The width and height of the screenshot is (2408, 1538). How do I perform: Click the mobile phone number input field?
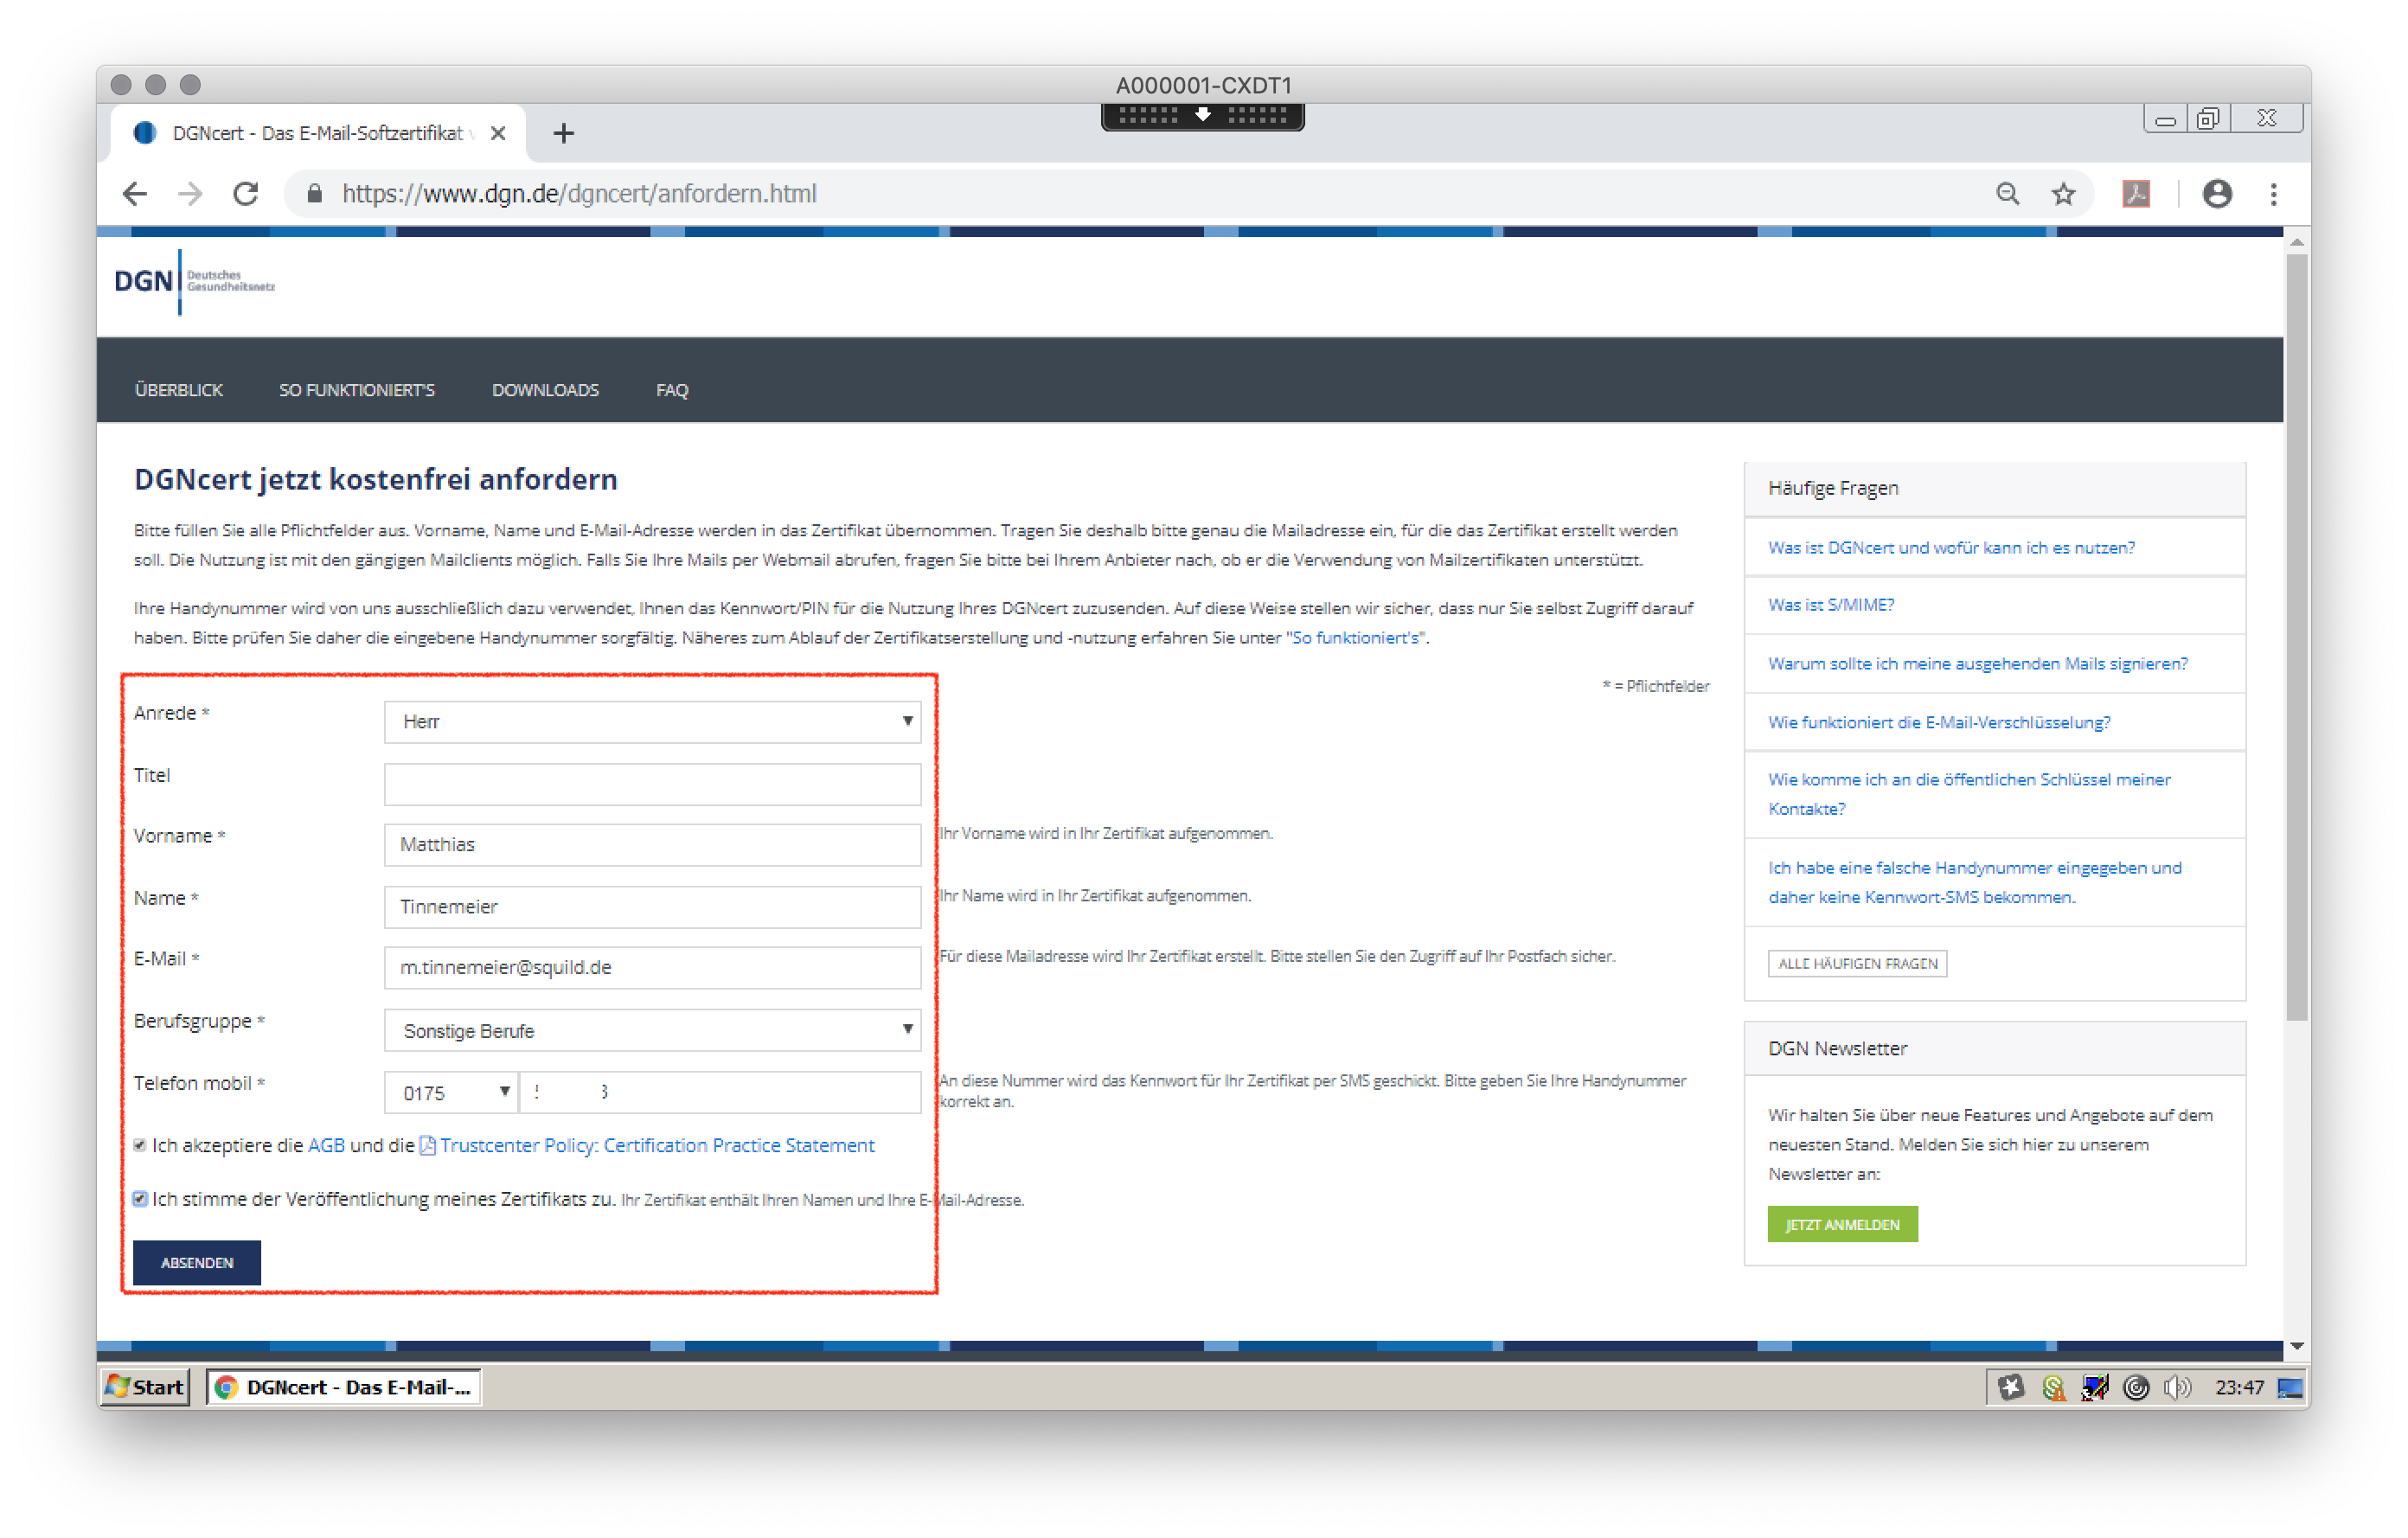(x=720, y=1092)
